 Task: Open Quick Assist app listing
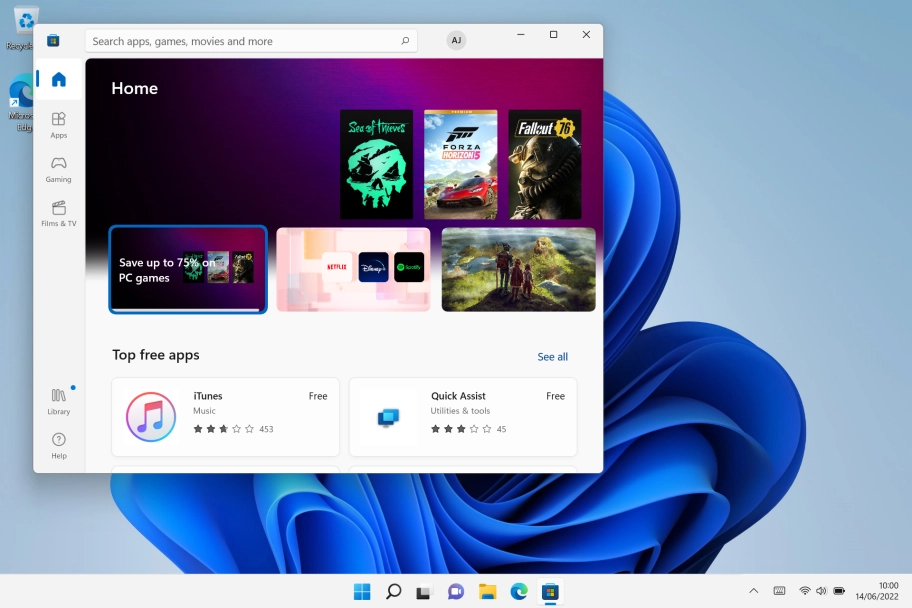click(462, 416)
